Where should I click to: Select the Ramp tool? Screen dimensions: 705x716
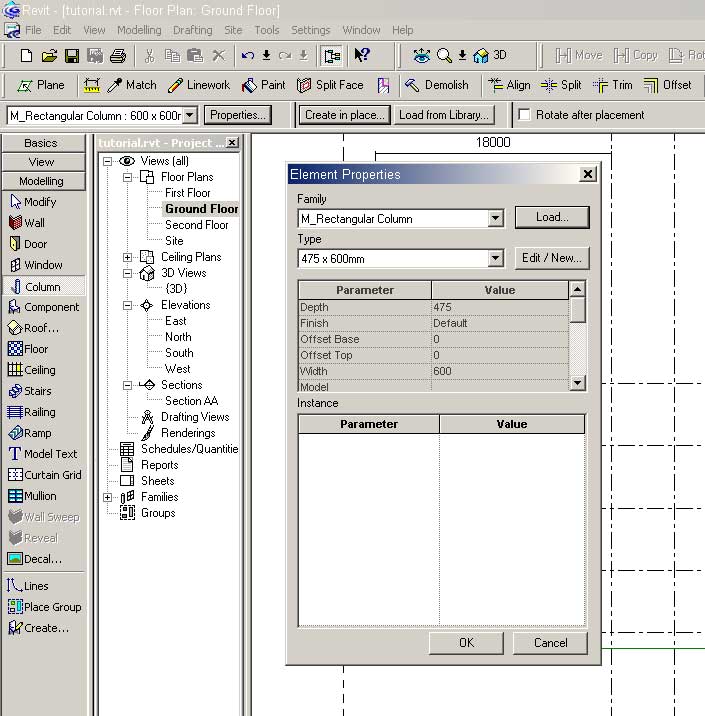point(30,433)
